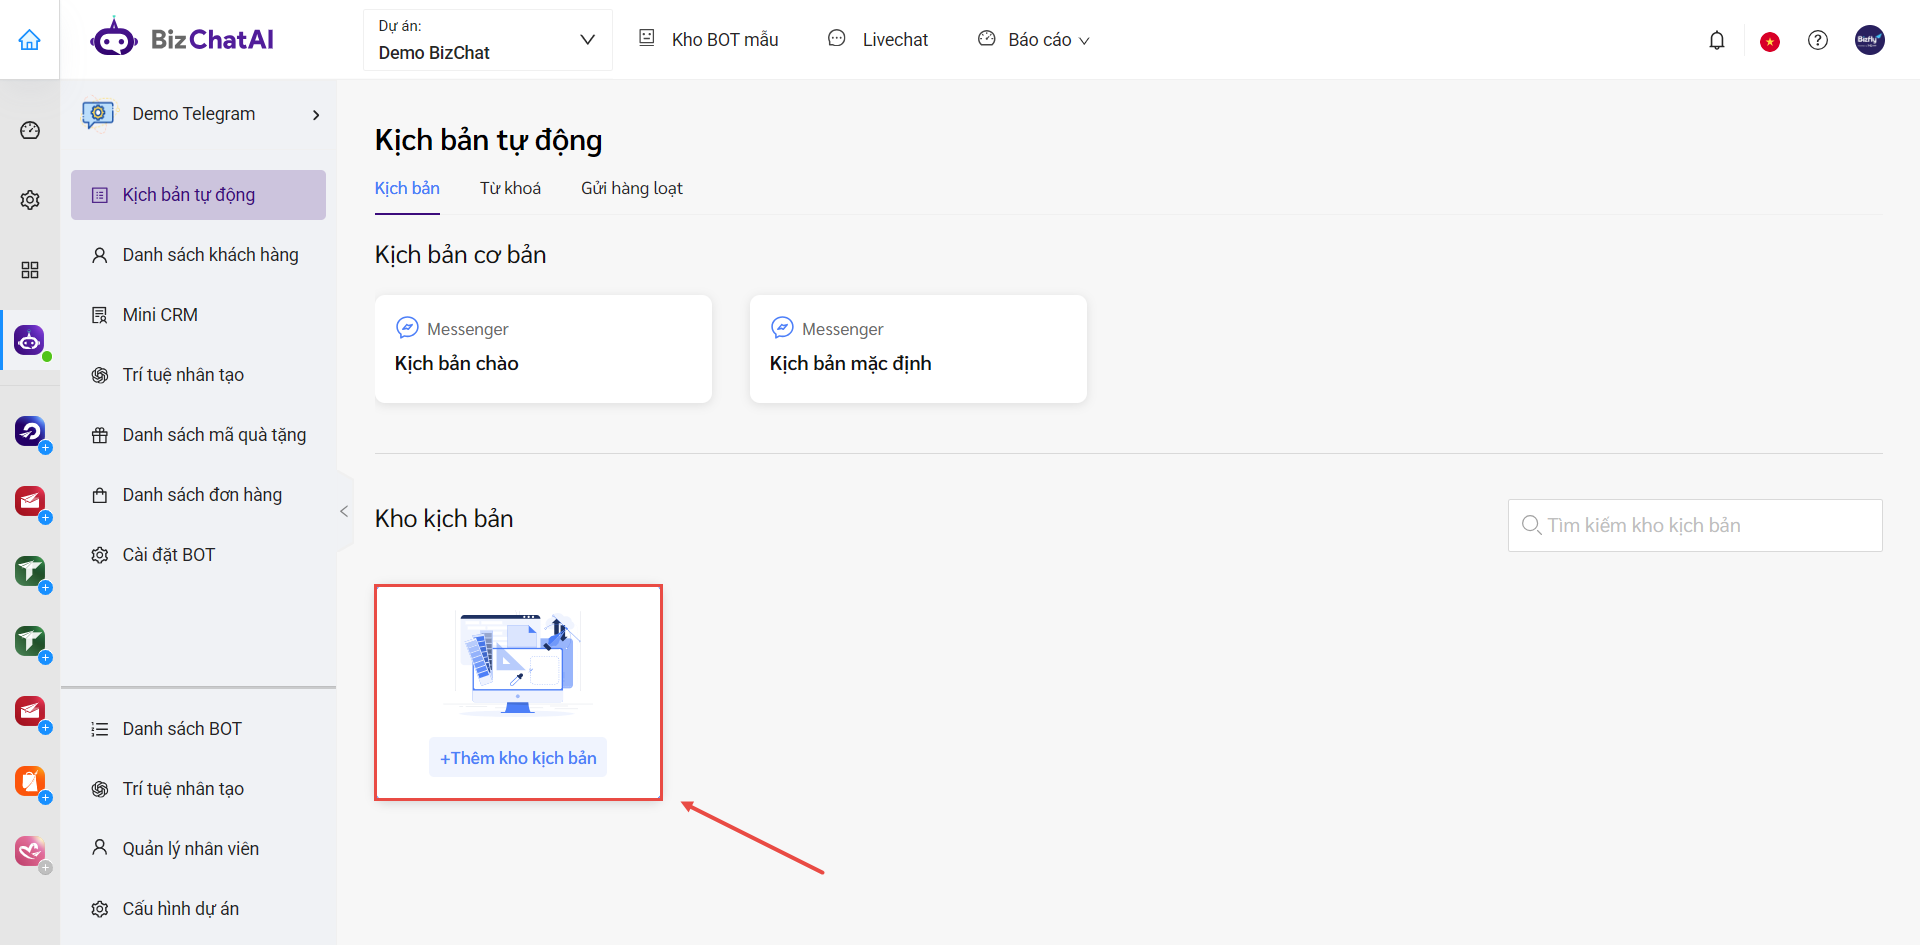
Task: Add the blue circular-arrow app
Action: (x=30, y=431)
